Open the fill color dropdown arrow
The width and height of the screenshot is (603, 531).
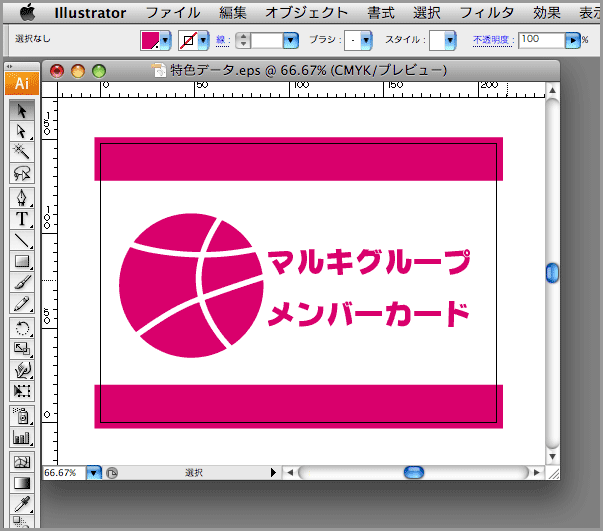click(165, 40)
